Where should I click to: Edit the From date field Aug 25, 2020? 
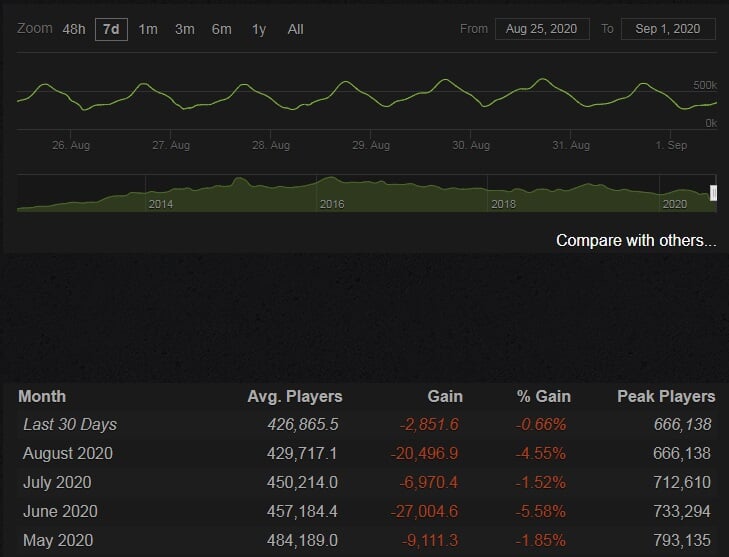[542, 29]
